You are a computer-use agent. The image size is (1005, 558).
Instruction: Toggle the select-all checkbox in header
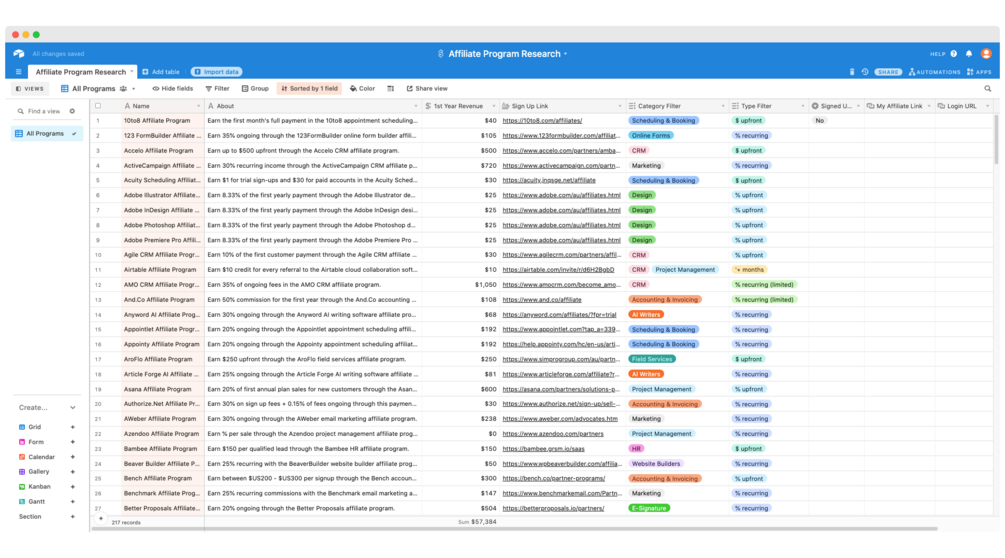point(98,106)
